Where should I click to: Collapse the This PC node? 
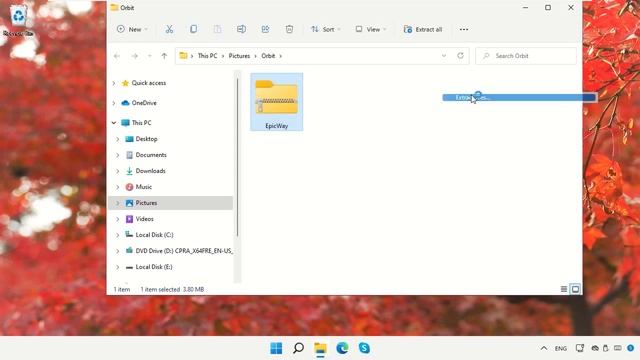click(x=114, y=122)
